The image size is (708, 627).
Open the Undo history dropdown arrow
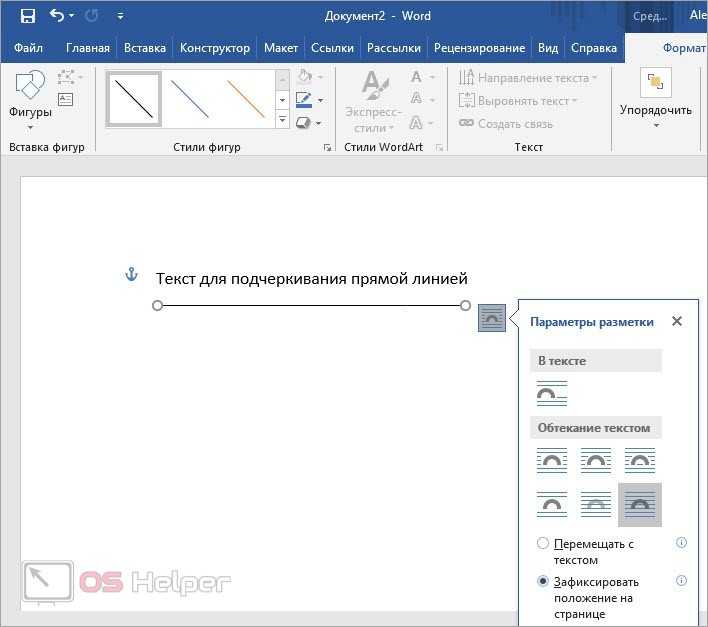point(71,16)
